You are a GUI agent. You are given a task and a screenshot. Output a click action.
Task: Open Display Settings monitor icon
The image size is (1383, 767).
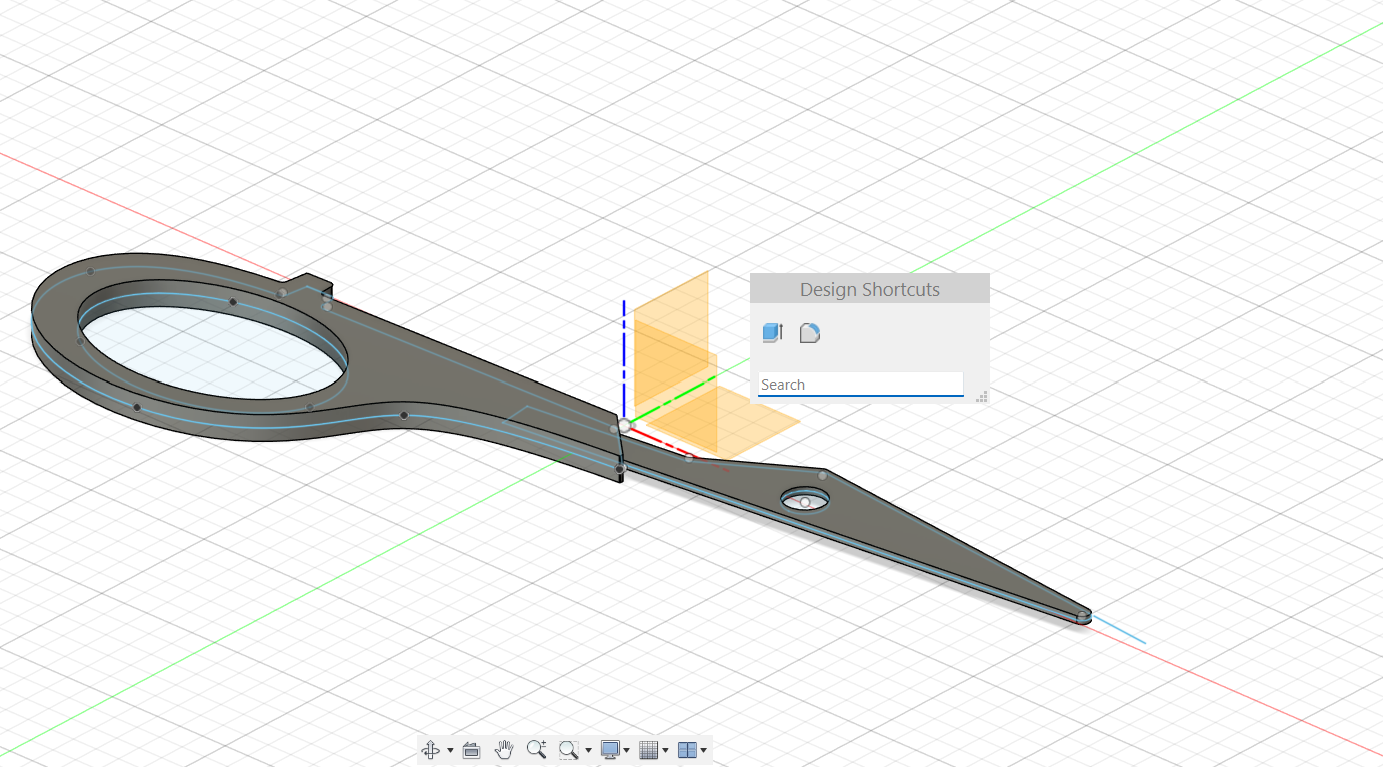610,749
